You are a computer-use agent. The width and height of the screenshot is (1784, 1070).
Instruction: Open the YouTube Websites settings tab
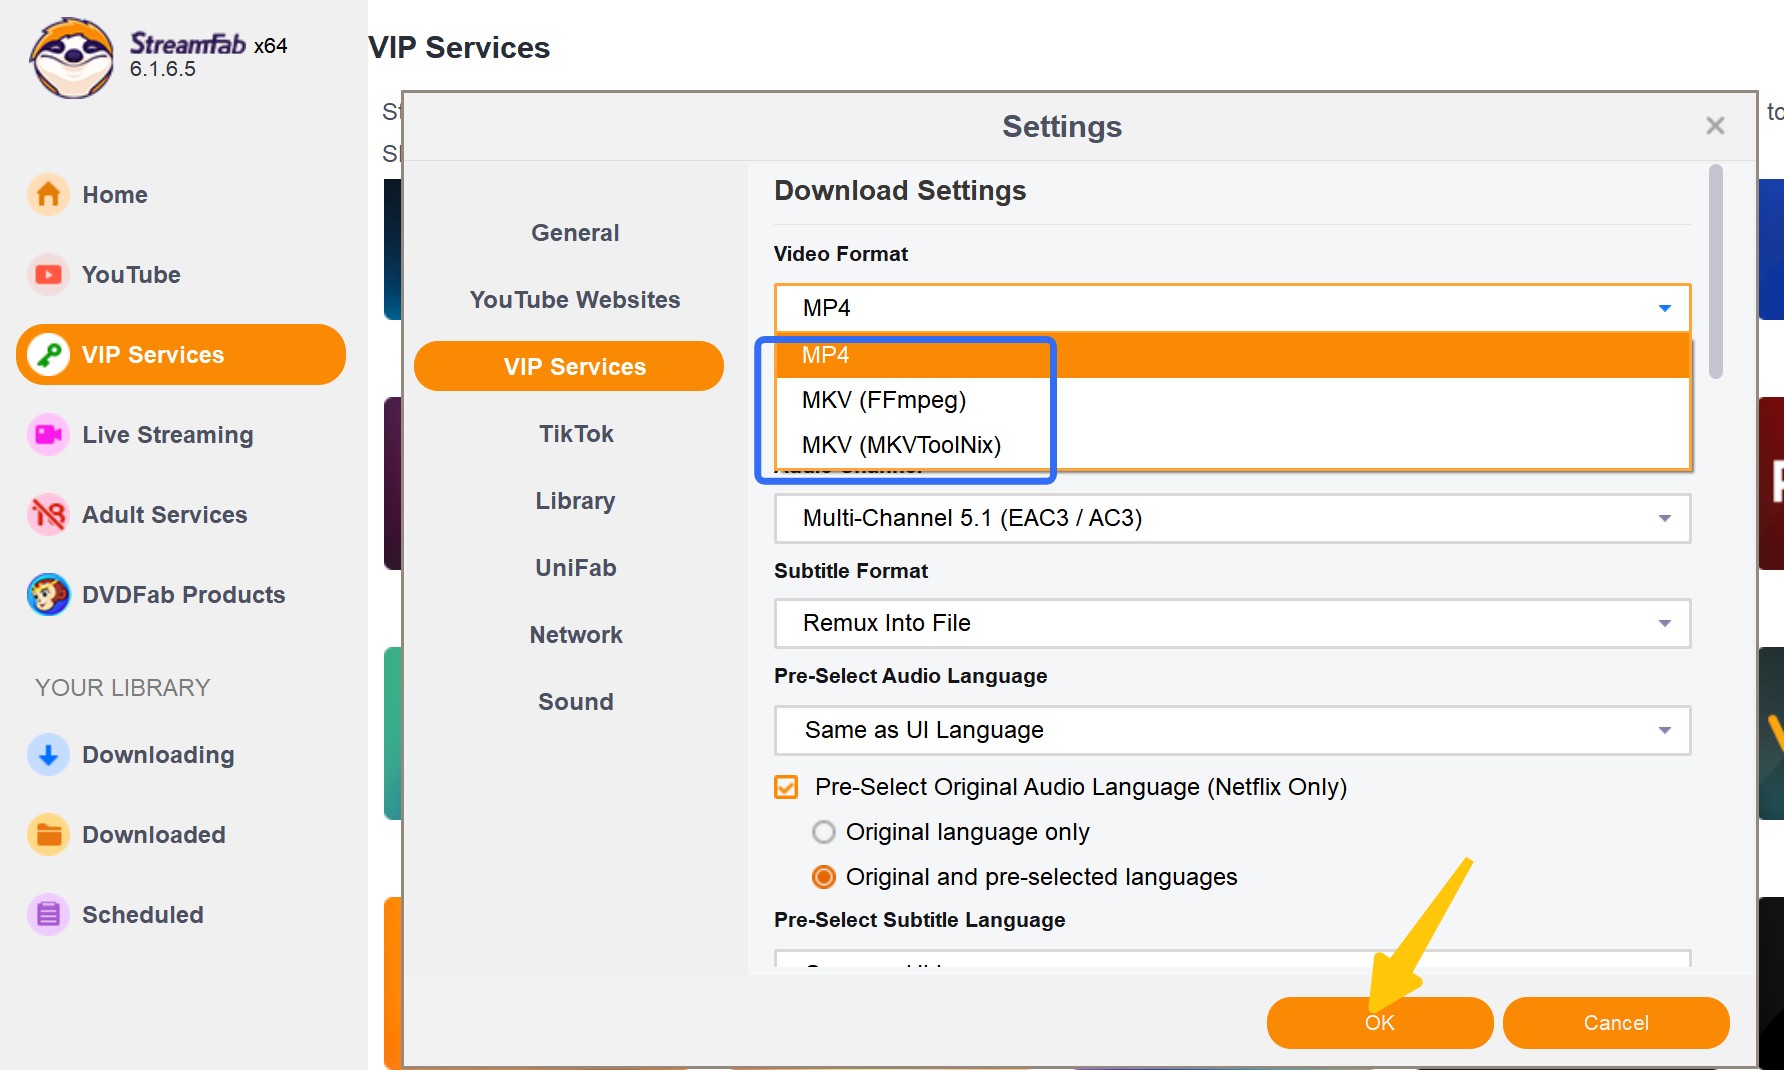coord(575,300)
